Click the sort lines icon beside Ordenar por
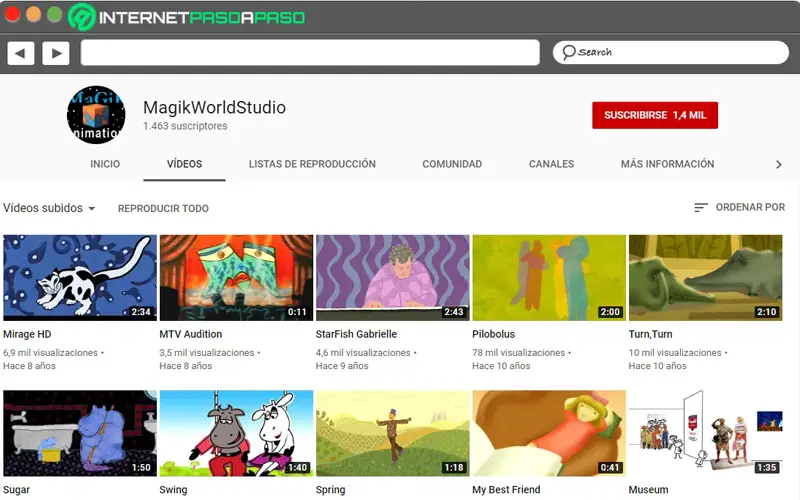Viewport: 800px width, 500px height. pos(701,208)
